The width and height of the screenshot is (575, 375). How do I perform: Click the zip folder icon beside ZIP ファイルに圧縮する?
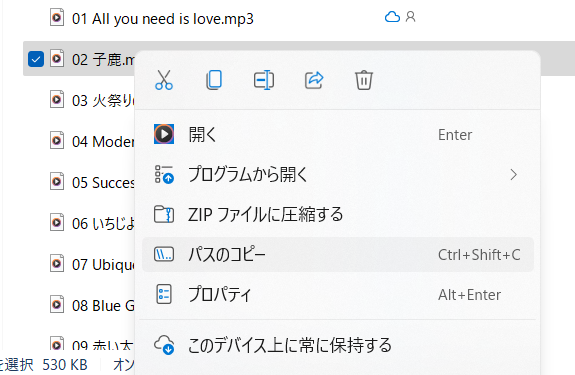[x=164, y=214]
